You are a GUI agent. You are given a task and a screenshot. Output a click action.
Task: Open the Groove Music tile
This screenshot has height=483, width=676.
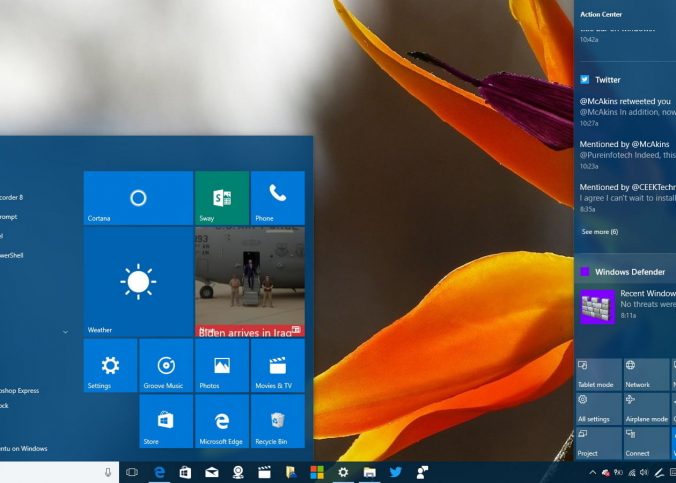coord(166,366)
